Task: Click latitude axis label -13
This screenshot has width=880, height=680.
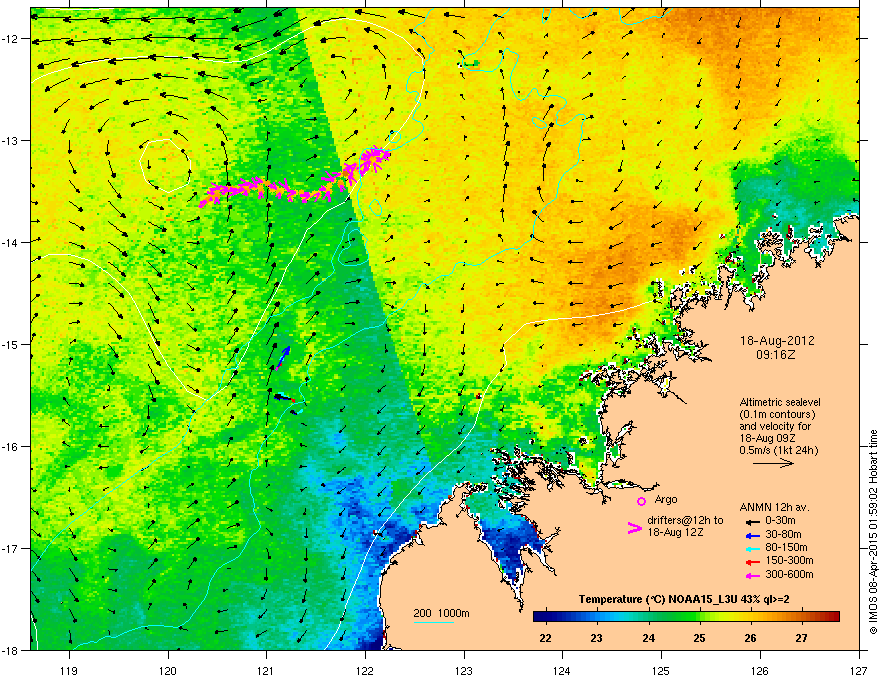Action: [x=11, y=140]
